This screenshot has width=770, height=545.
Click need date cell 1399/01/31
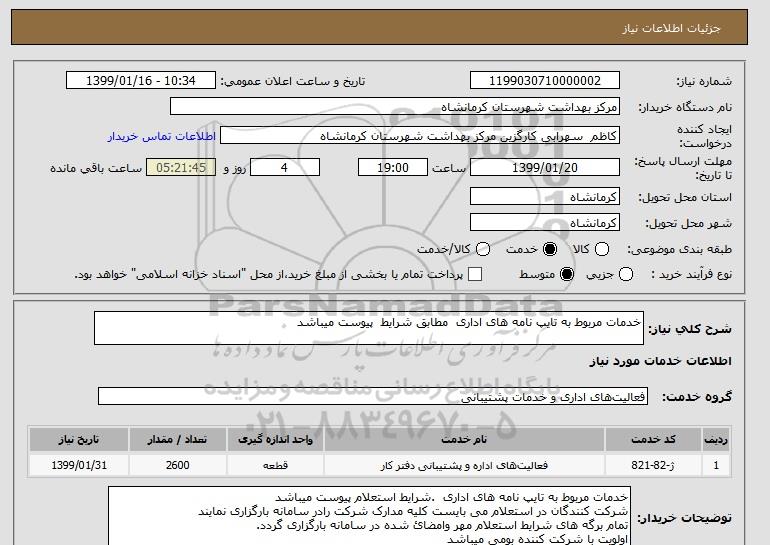[79, 465]
